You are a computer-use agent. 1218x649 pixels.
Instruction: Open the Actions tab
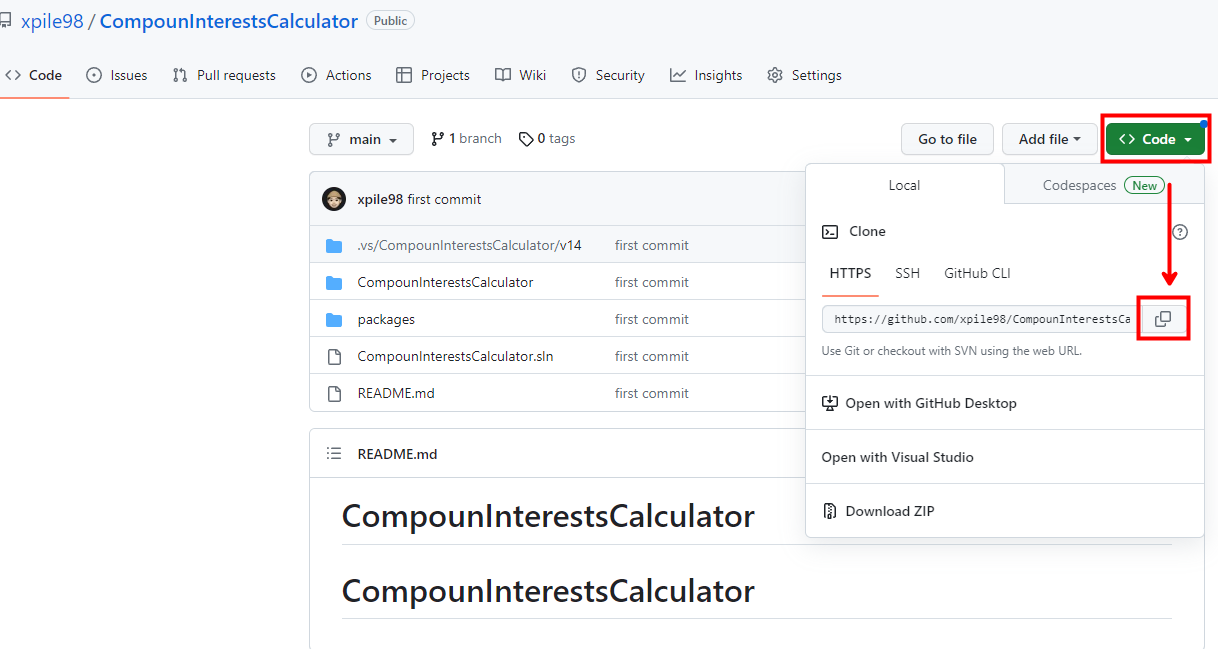[337, 75]
